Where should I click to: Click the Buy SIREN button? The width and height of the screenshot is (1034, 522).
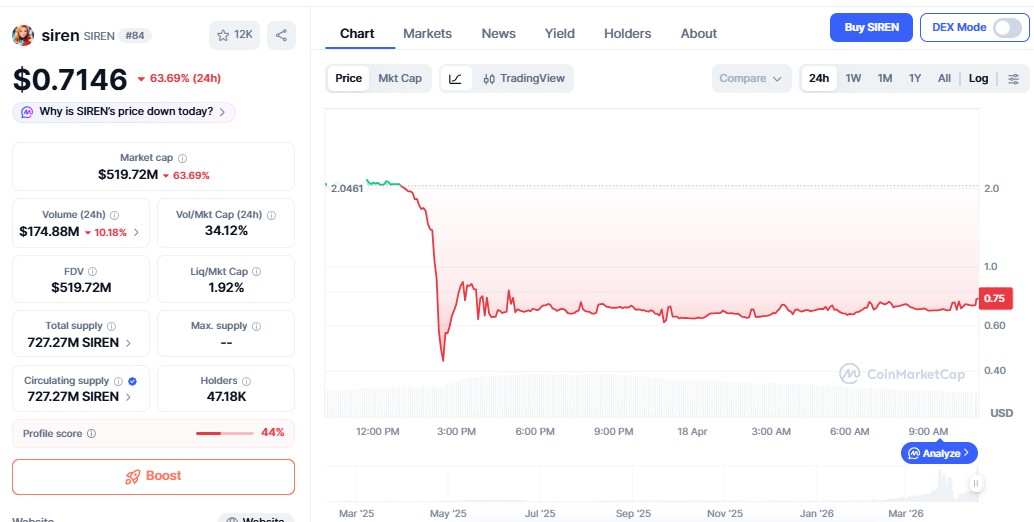point(871,28)
